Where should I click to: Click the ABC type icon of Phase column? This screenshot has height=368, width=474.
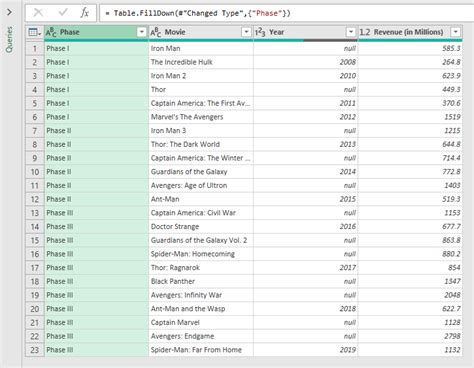[x=51, y=32]
